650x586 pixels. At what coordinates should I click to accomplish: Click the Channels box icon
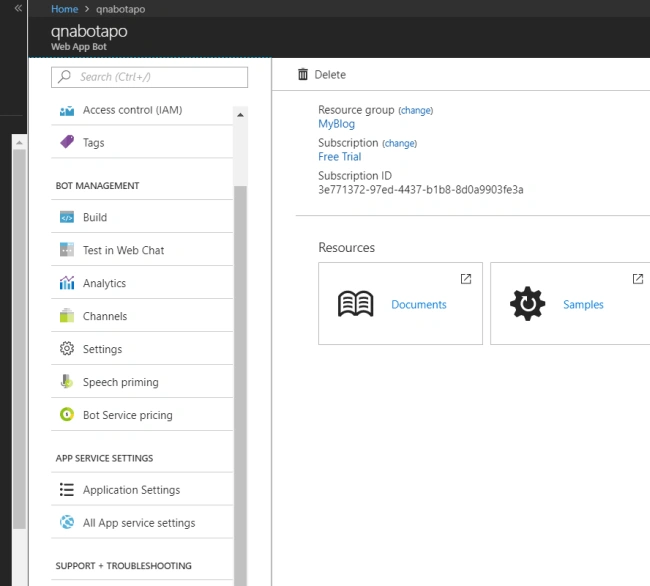click(x=67, y=316)
